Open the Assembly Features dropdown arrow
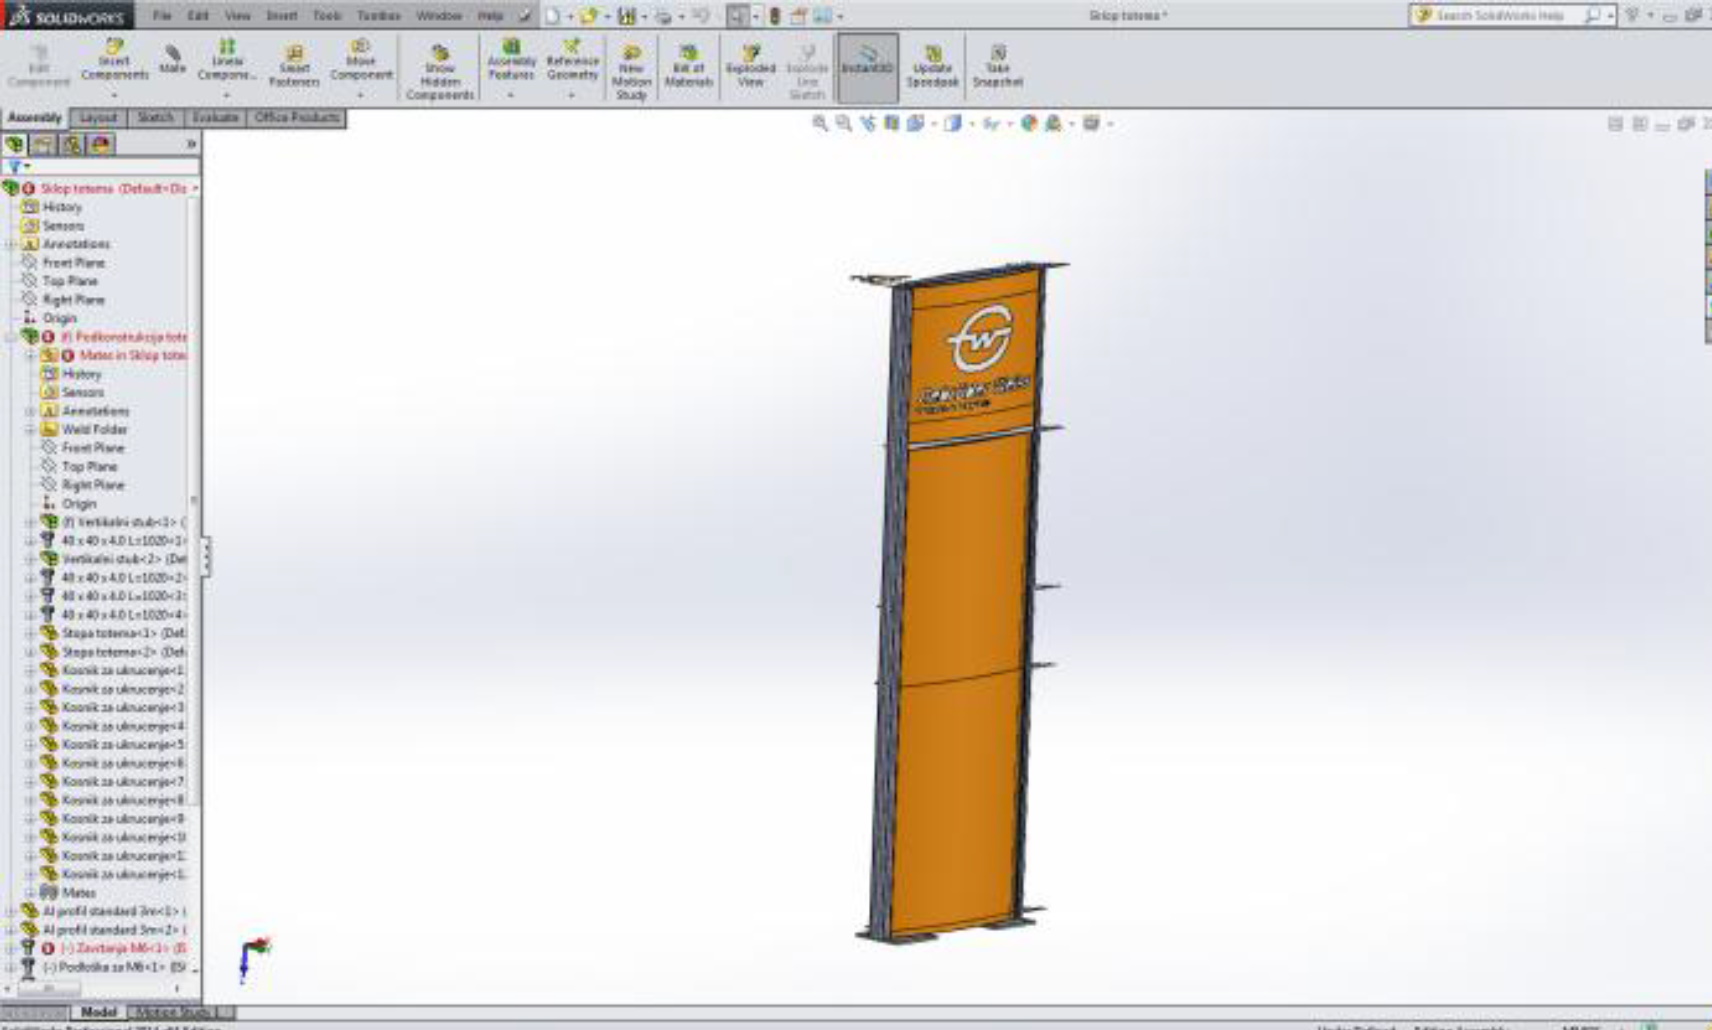The image size is (1712, 1030). 511,96
